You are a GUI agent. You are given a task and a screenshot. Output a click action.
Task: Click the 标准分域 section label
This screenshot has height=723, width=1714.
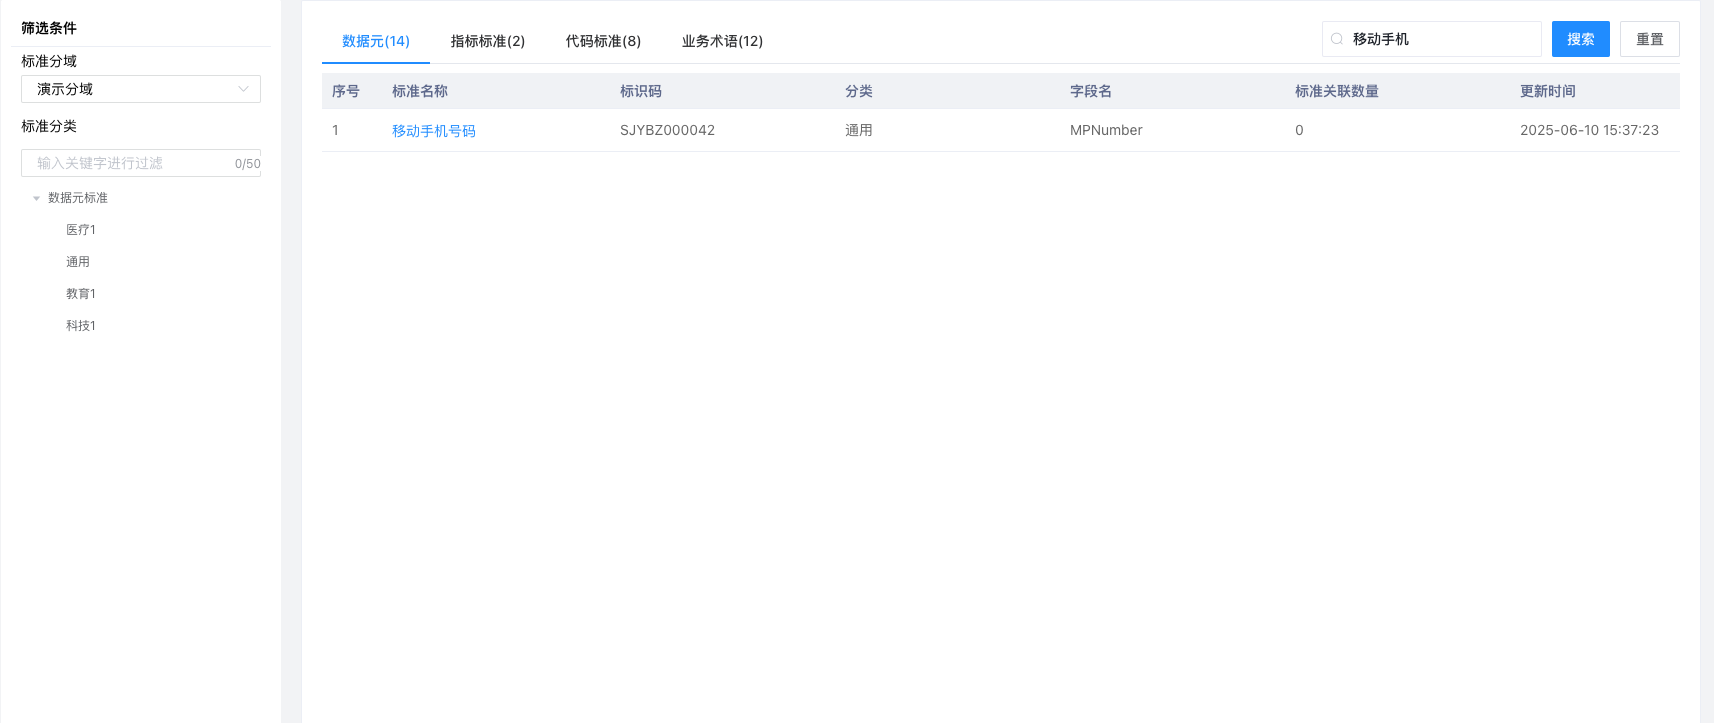(x=49, y=61)
